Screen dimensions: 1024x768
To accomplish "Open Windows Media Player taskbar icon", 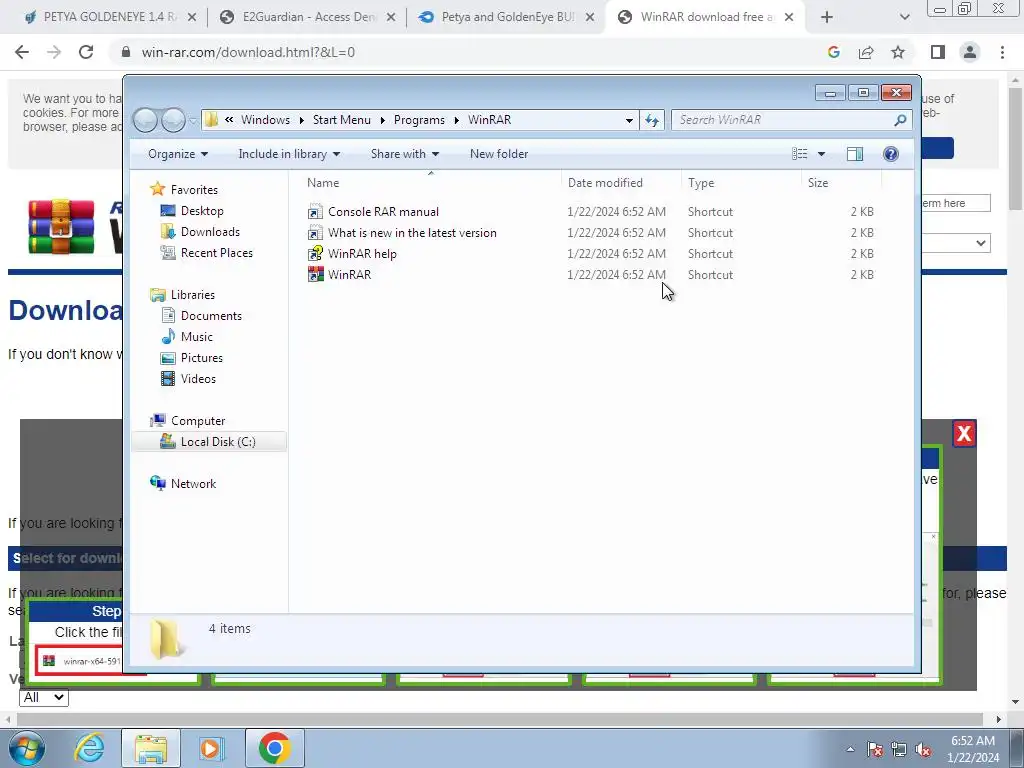I will pyautogui.click(x=210, y=748).
